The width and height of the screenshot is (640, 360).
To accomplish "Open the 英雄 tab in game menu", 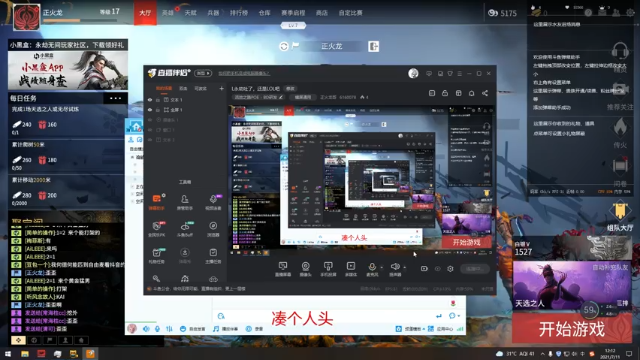I will tap(168, 13).
